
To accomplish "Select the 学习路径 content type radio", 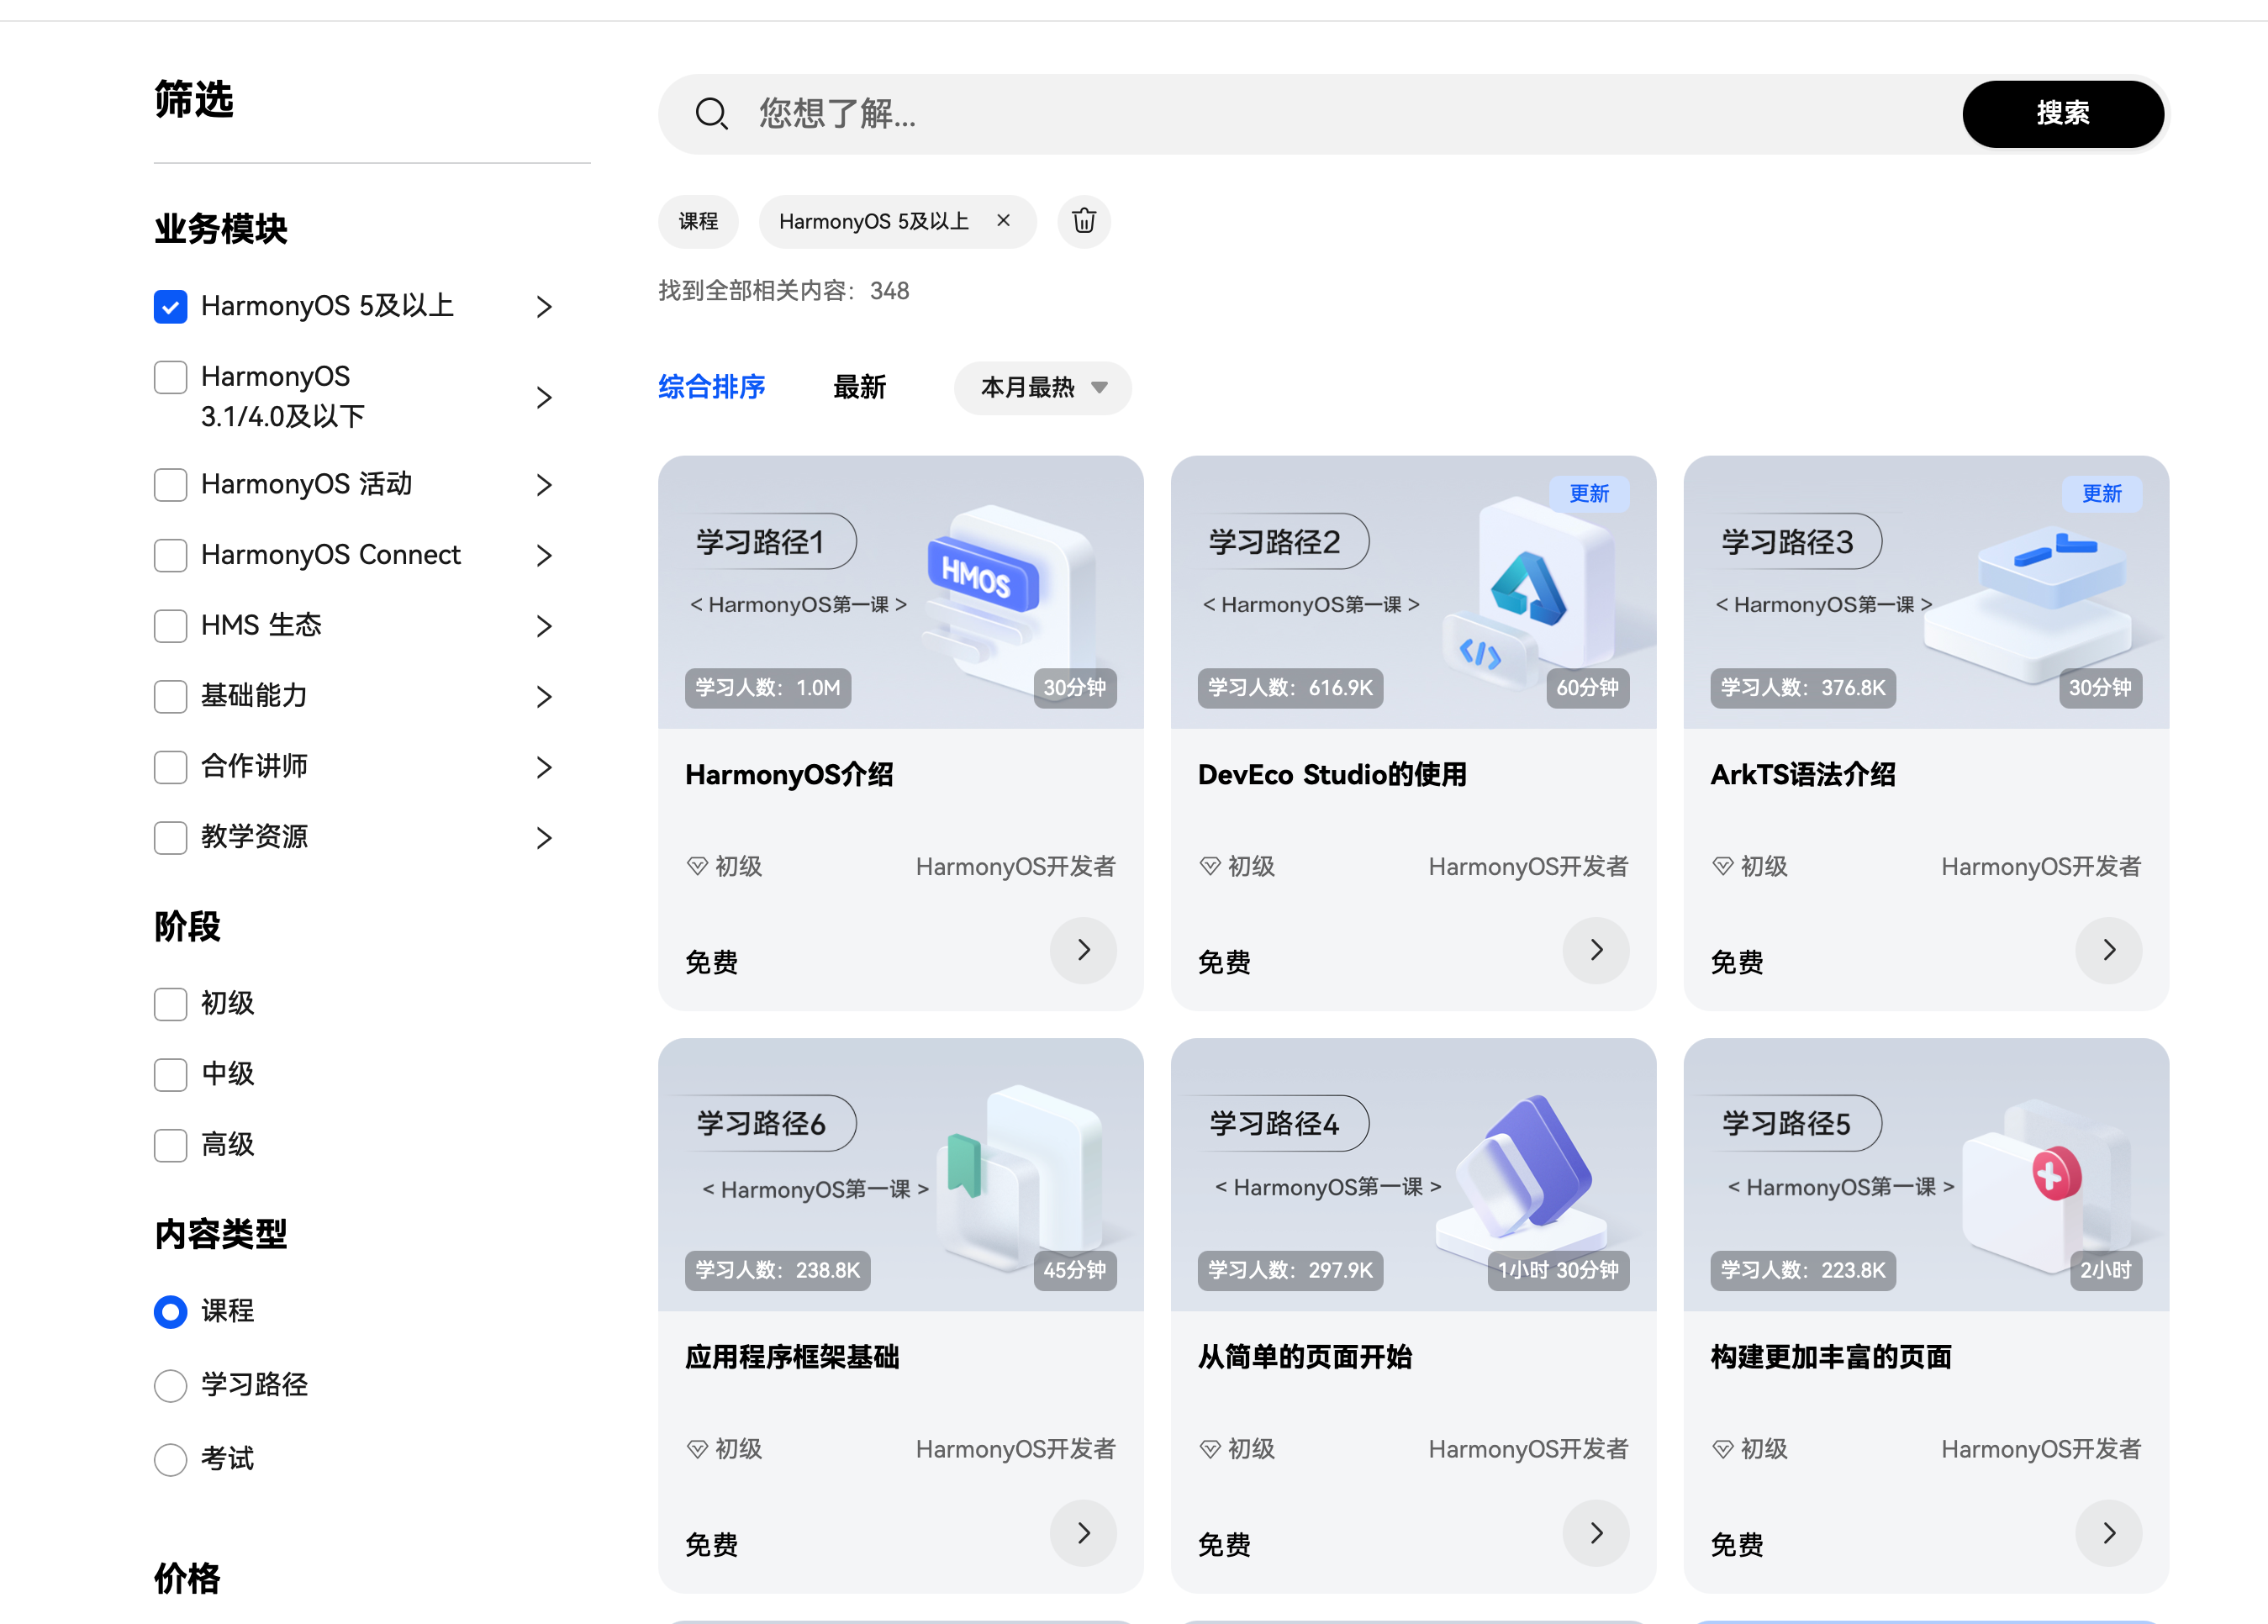I will 171,1386.
